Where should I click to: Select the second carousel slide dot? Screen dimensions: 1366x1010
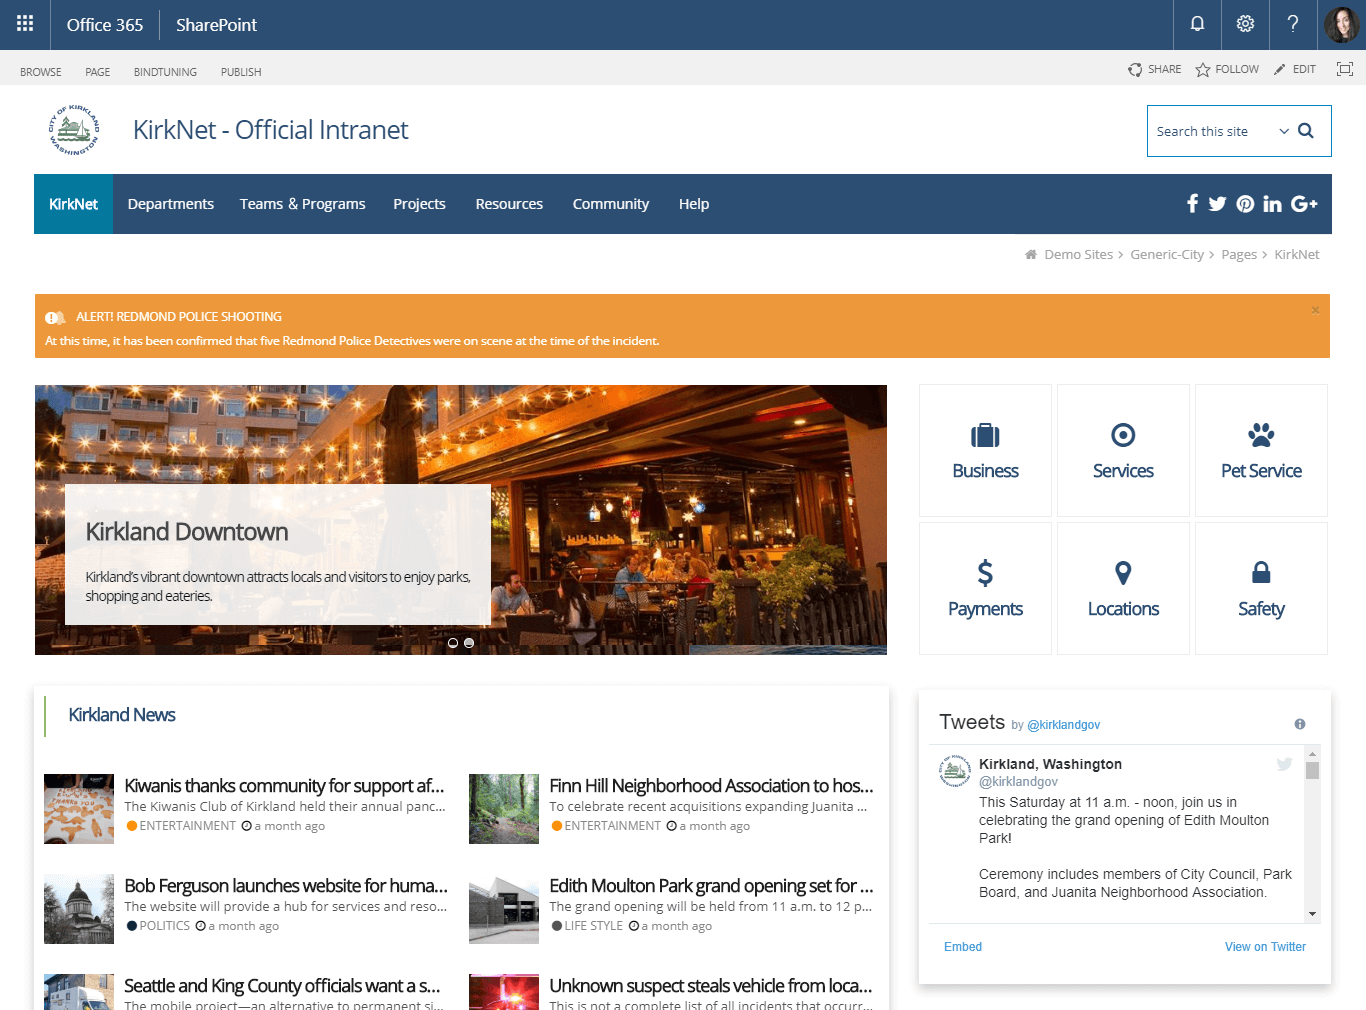tap(469, 643)
